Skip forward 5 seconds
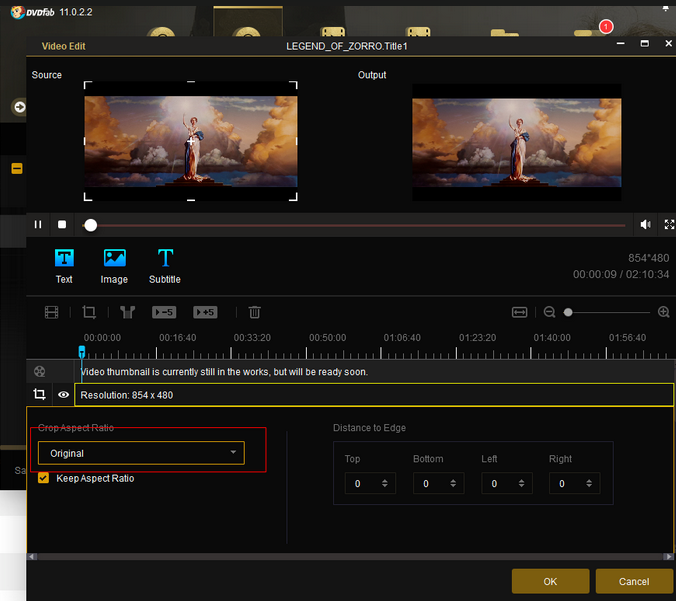This screenshot has height=601, width=676. pyautogui.click(x=205, y=312)
